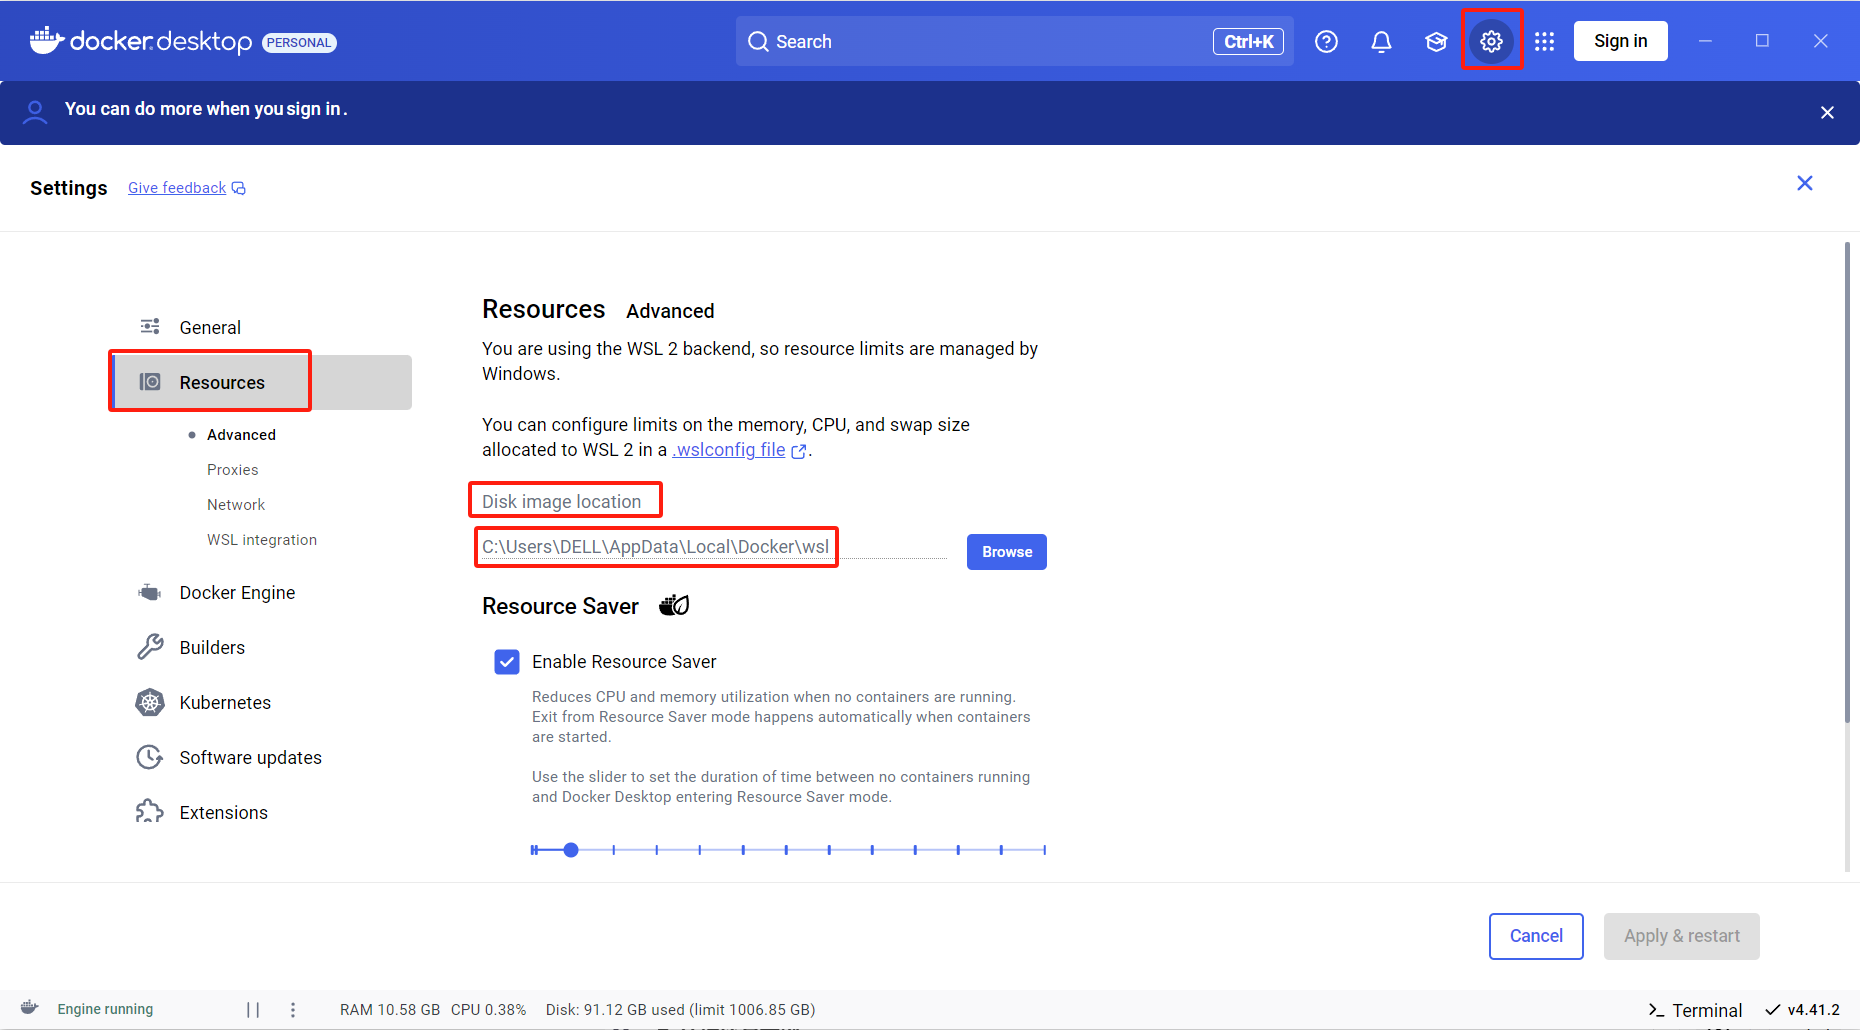Image resolution: width=1860 pixels, height=1030 pixels.
Task: Open the Terminal from the status bar
Action: 1695,1010
